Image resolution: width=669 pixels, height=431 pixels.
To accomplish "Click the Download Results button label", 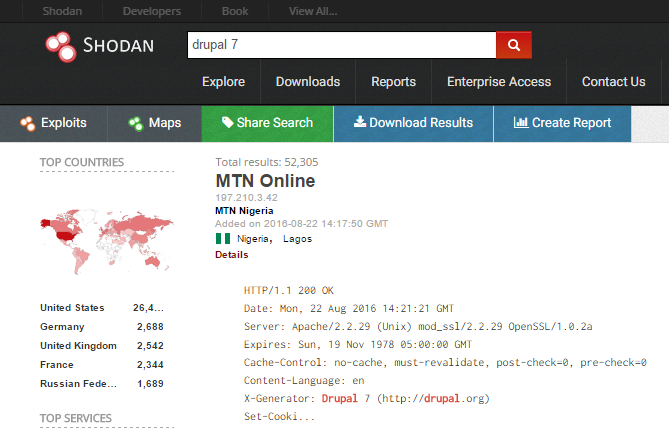I will tap(421, 123).
